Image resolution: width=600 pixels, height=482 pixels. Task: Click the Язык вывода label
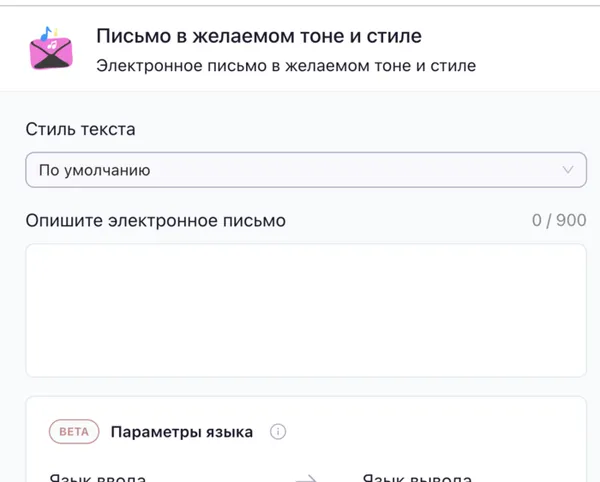click(x=416, y=478)
